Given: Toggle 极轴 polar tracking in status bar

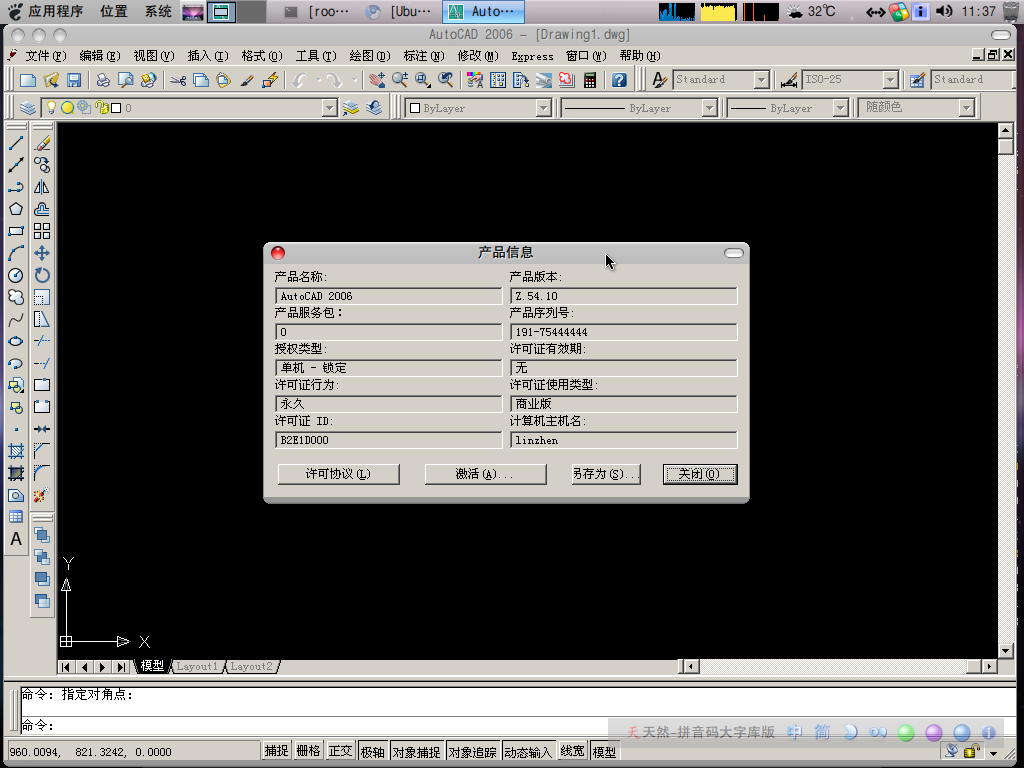Looking at the screenshot, I should 372,751.
